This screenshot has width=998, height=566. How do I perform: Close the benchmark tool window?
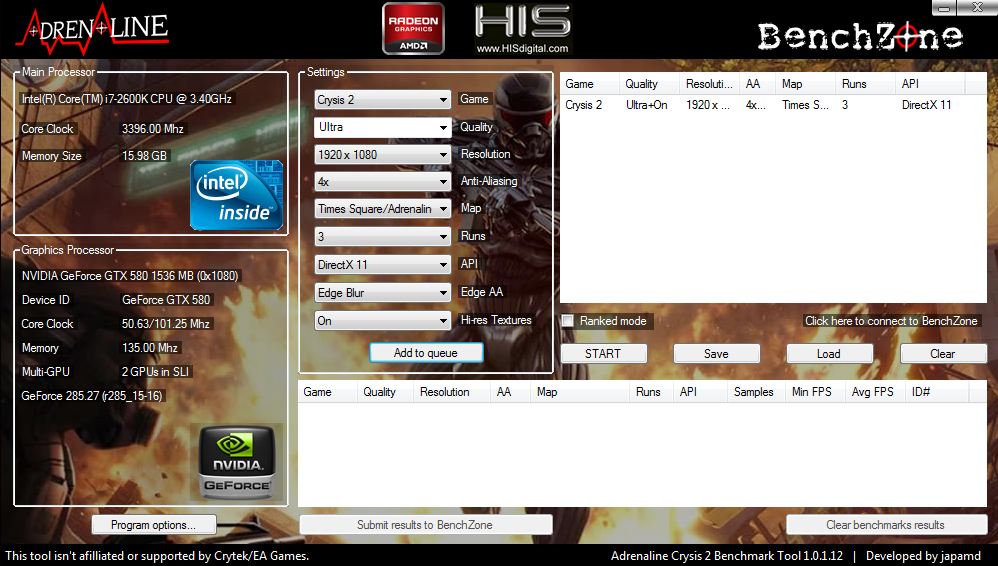[x=976, y=8]
